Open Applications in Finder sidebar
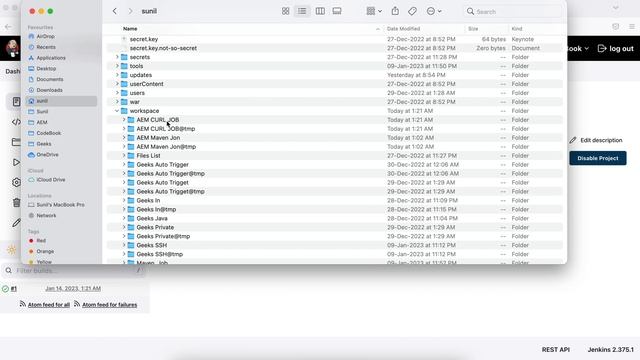640x360 pixels. point(51,58)
